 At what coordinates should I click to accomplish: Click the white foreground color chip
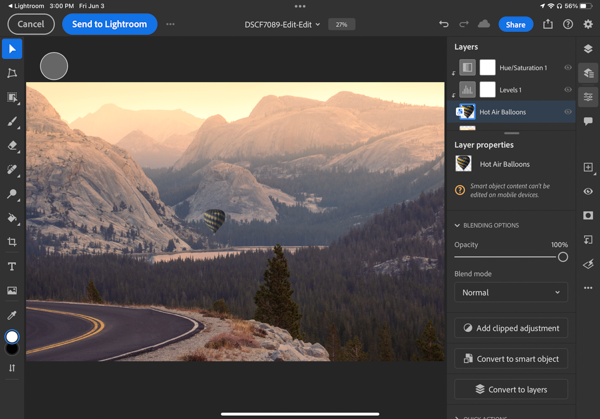pyautogui.click(x=12, y=337)
